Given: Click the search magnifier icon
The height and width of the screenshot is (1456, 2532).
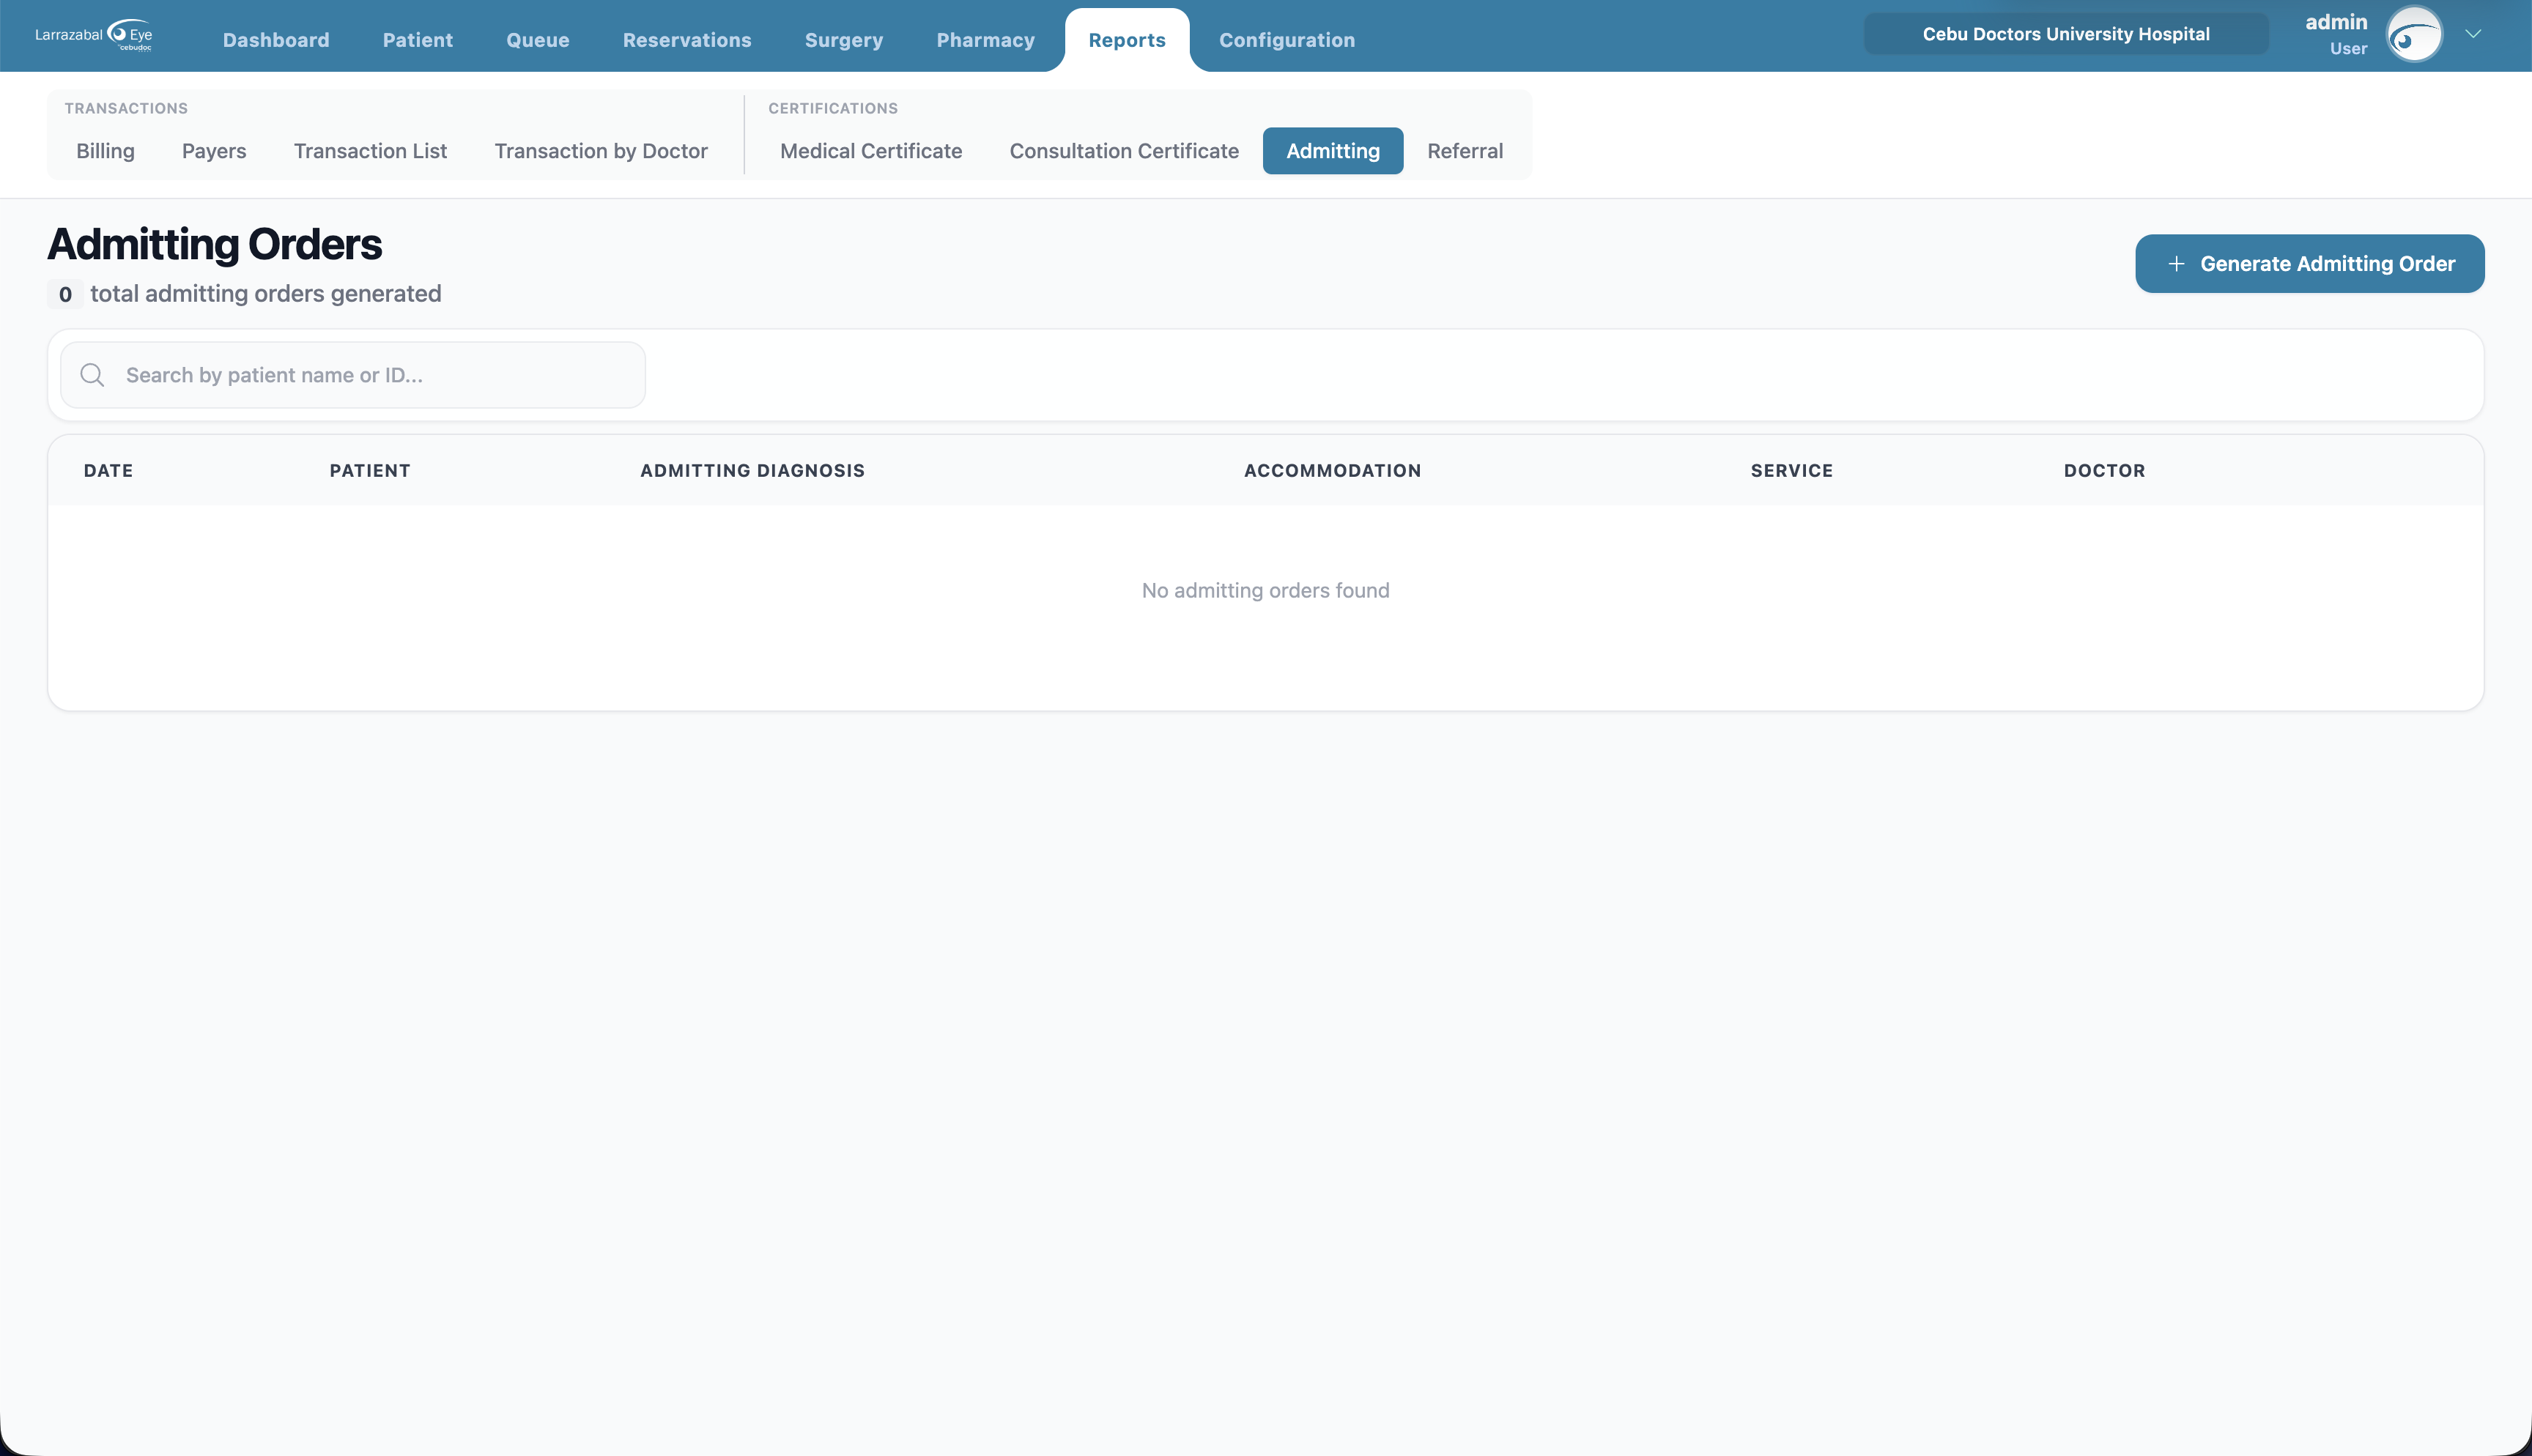Looking at the screenshot, I should pyautogui.click(x=92, y=375).
